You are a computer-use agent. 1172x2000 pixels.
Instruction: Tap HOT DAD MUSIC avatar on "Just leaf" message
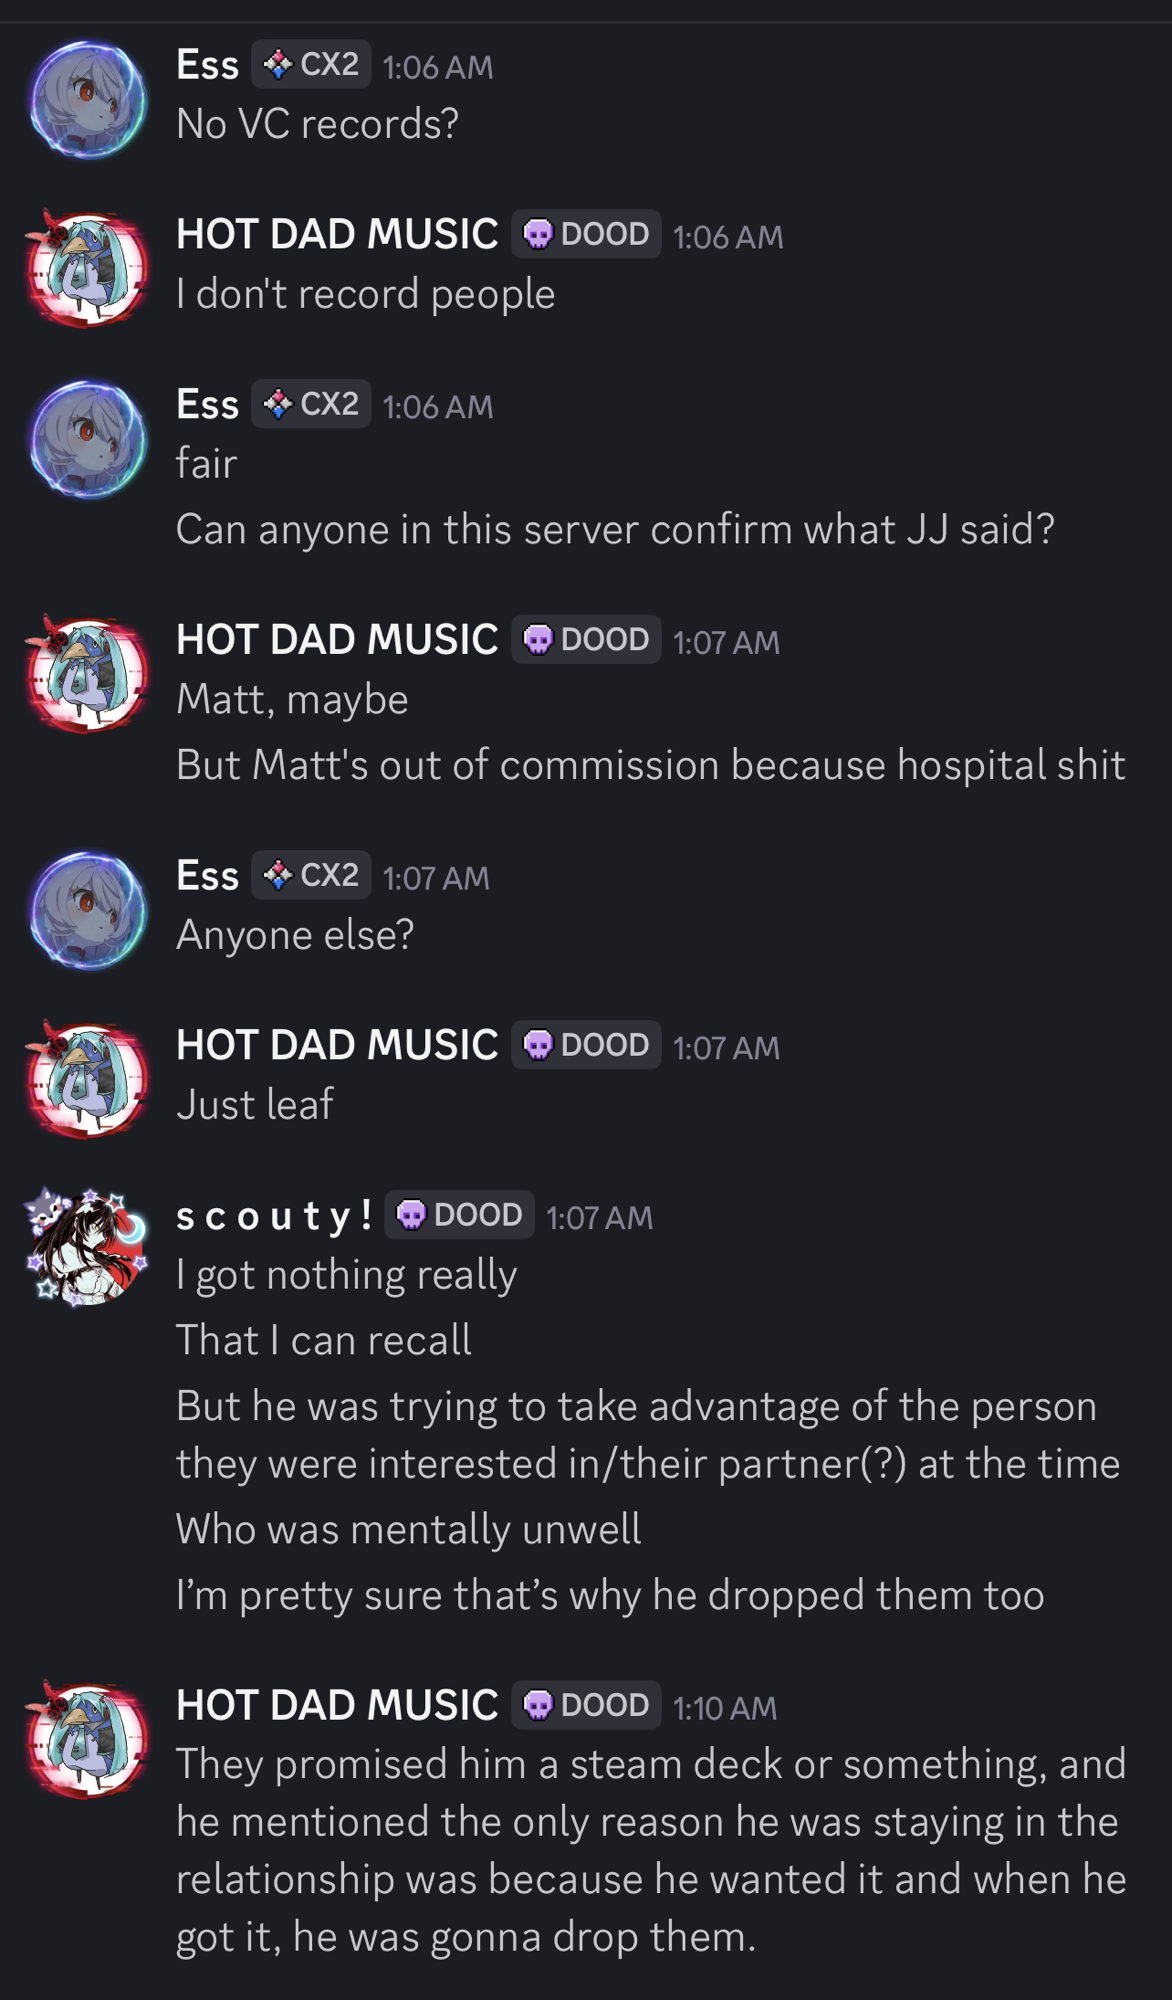pyautogui.click(x=88, y=1080)
